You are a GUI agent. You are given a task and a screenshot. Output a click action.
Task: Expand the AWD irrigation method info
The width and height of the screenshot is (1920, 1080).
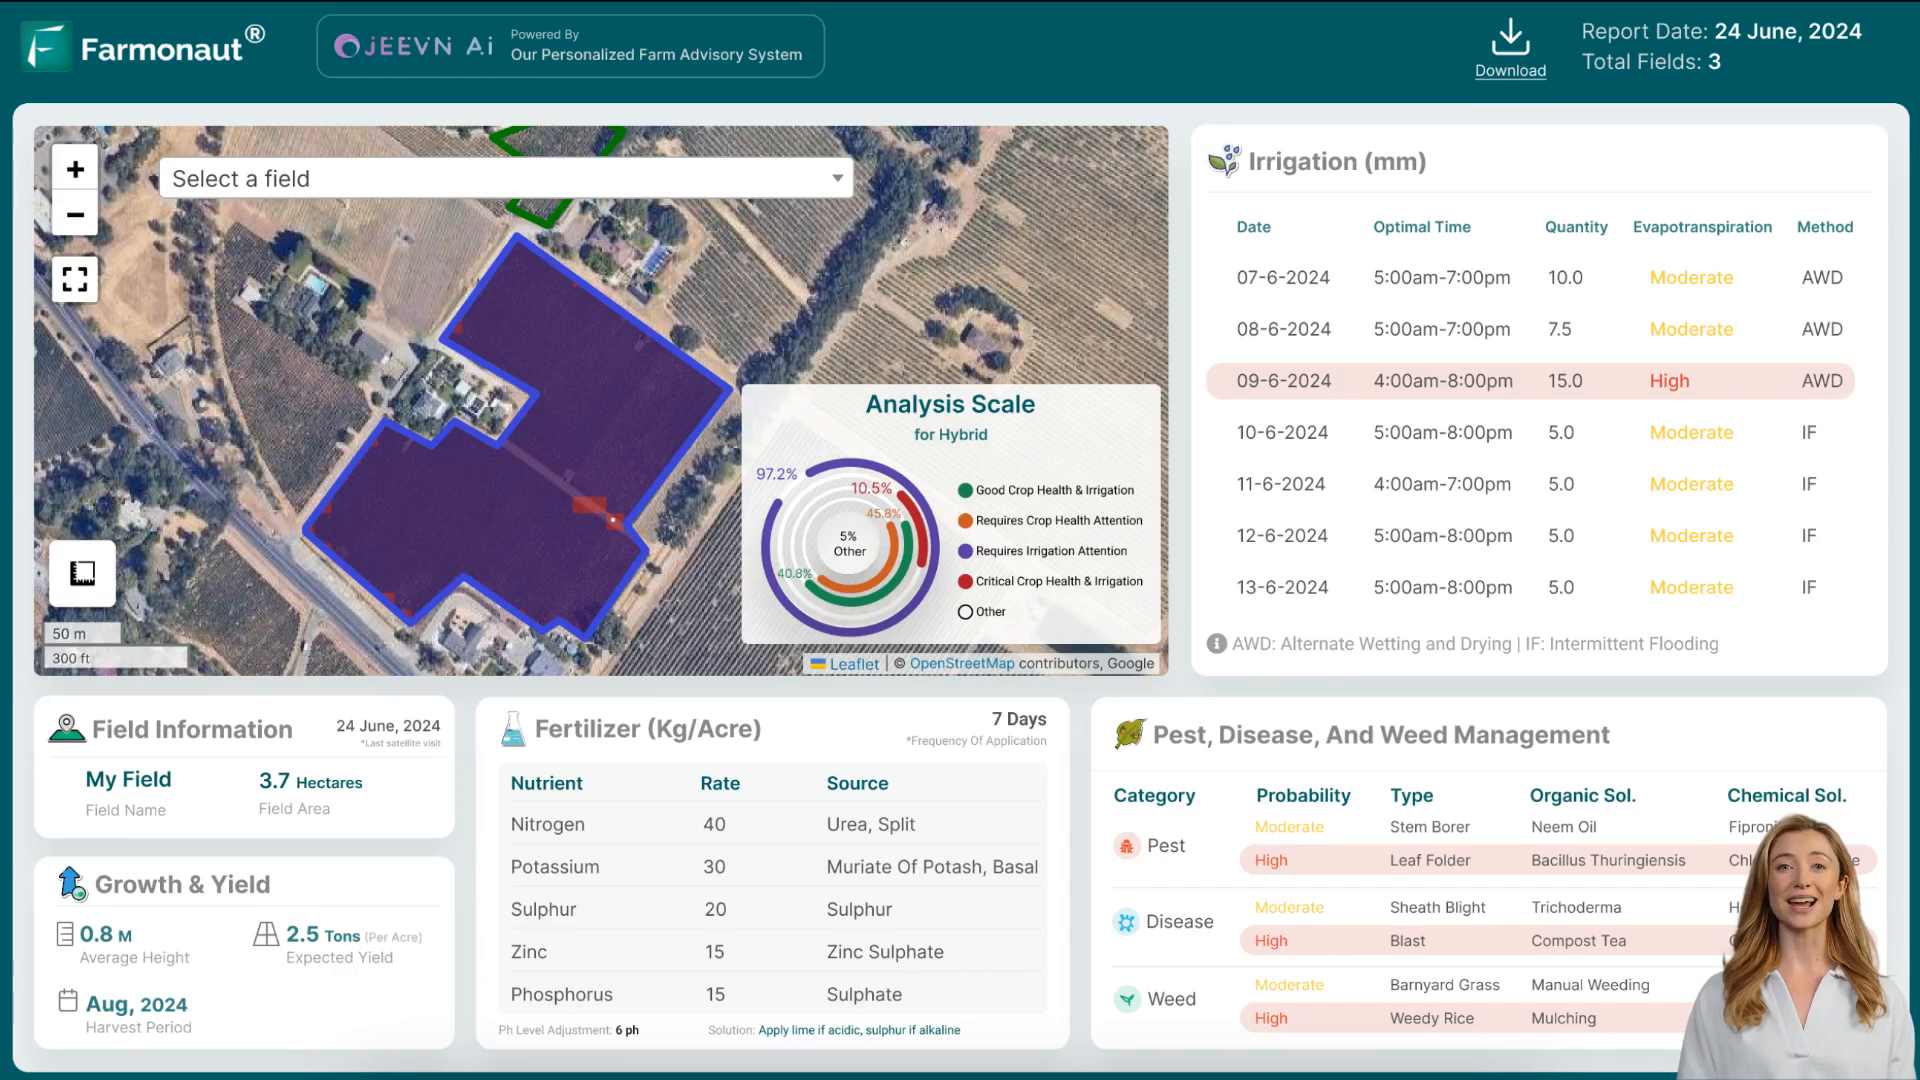pyautogui.click(x=1216, y=644)
